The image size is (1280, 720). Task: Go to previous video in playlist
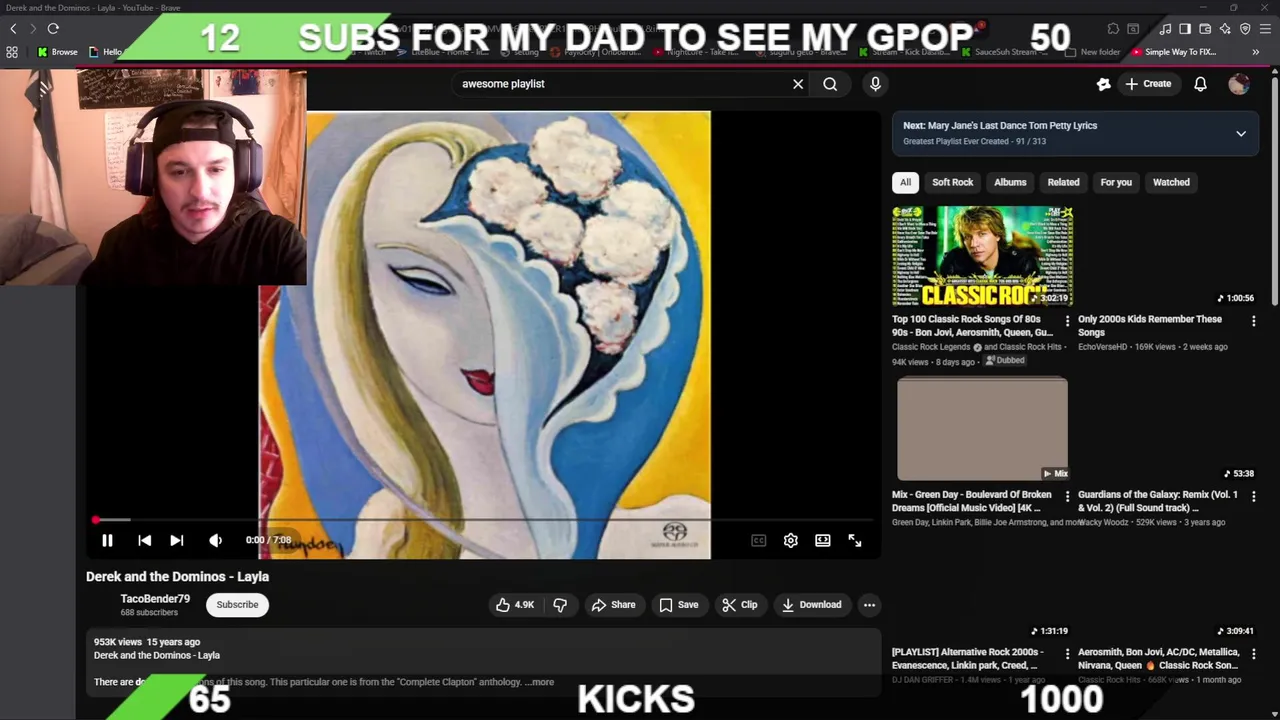click(144, 540)
